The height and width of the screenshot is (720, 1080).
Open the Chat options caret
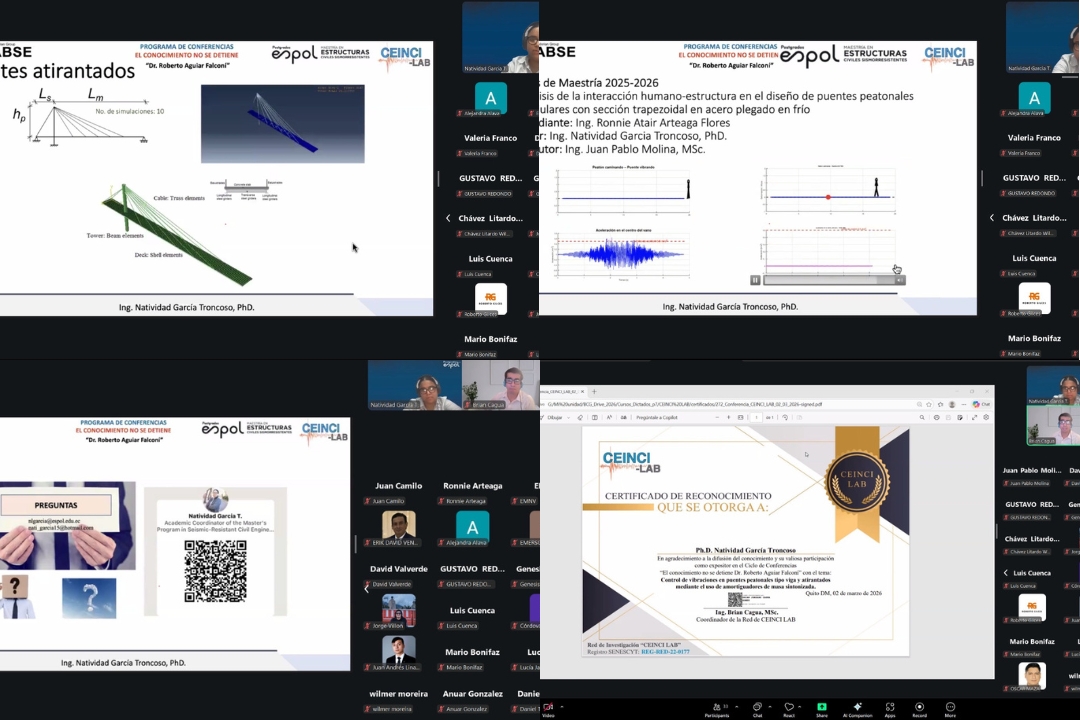770,708
